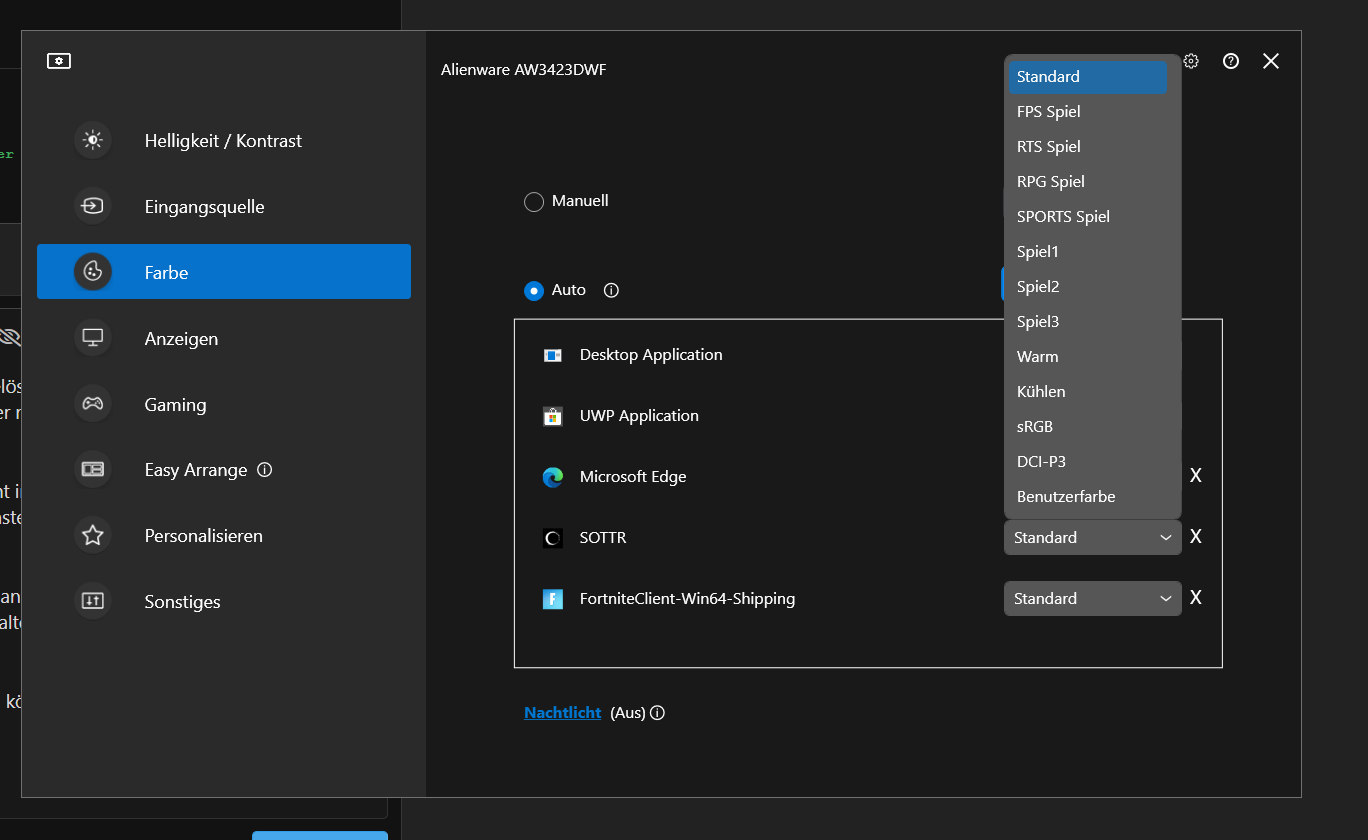Click the (Aus) status text
The height and width of the screenshot is (840, 1368).
[628, 713]
